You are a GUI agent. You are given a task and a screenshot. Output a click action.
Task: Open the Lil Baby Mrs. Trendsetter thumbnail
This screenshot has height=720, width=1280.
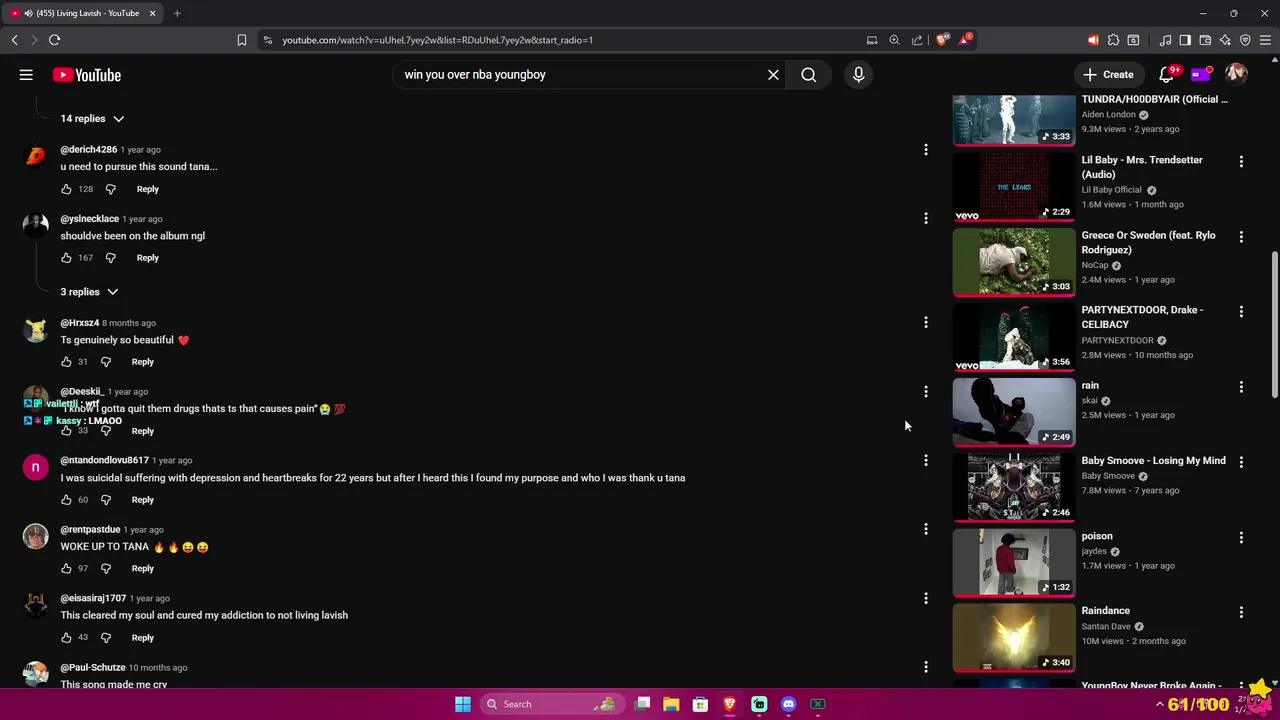tap(1014, 187)
